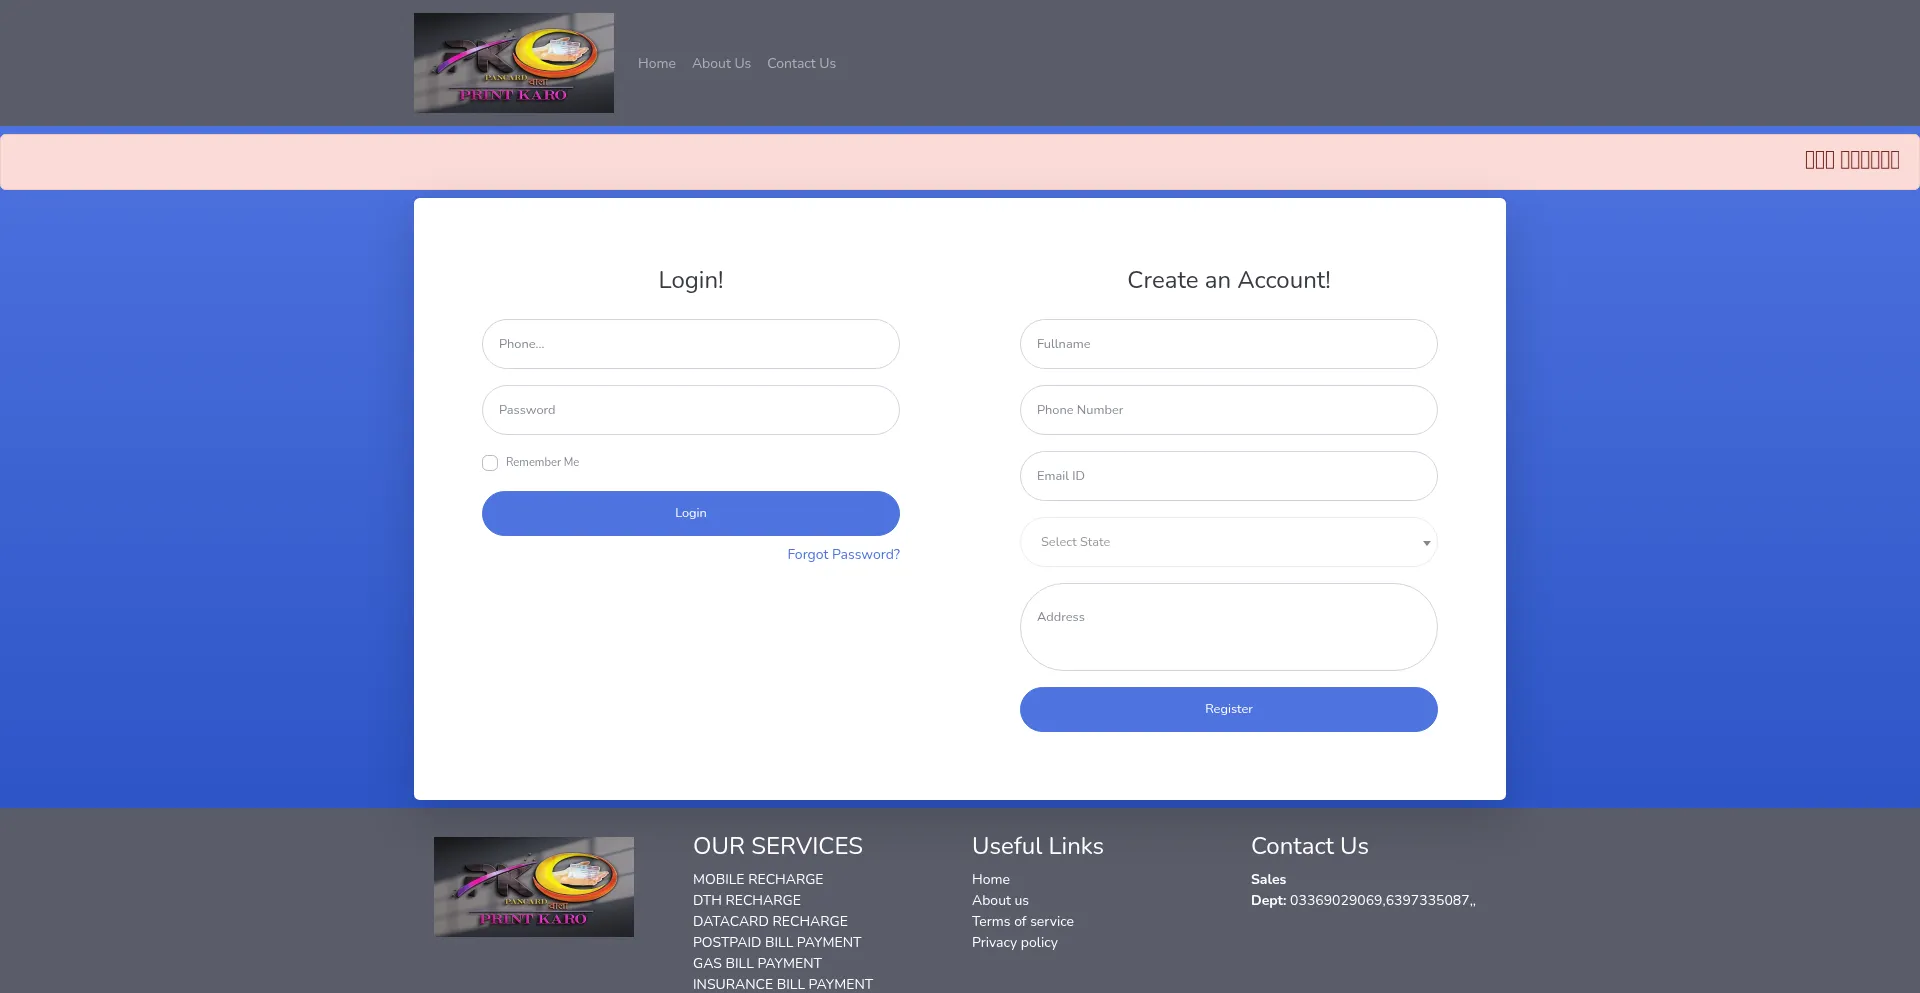Click inside the Address text area
The width and height of the screenshot is (1920, 993).
coord(1228,627)
